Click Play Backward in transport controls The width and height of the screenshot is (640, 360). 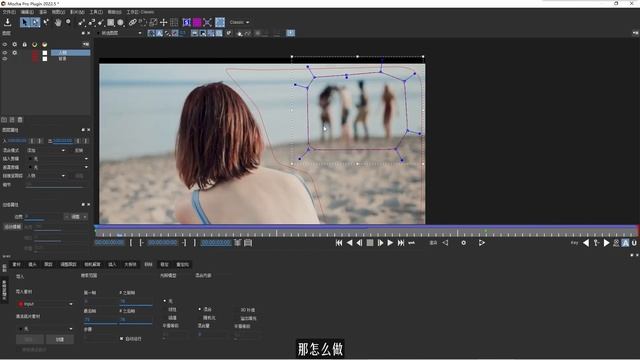pyautogui.click(x=349, y=243)
